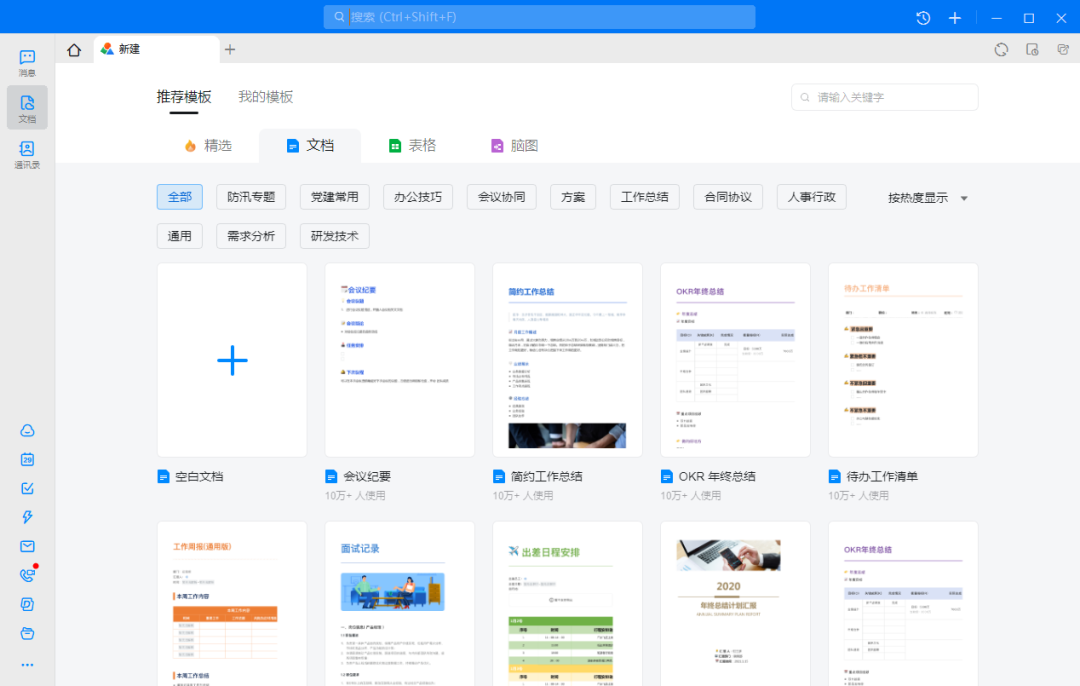Switch to 我的模板 tab

coord(266,96)
